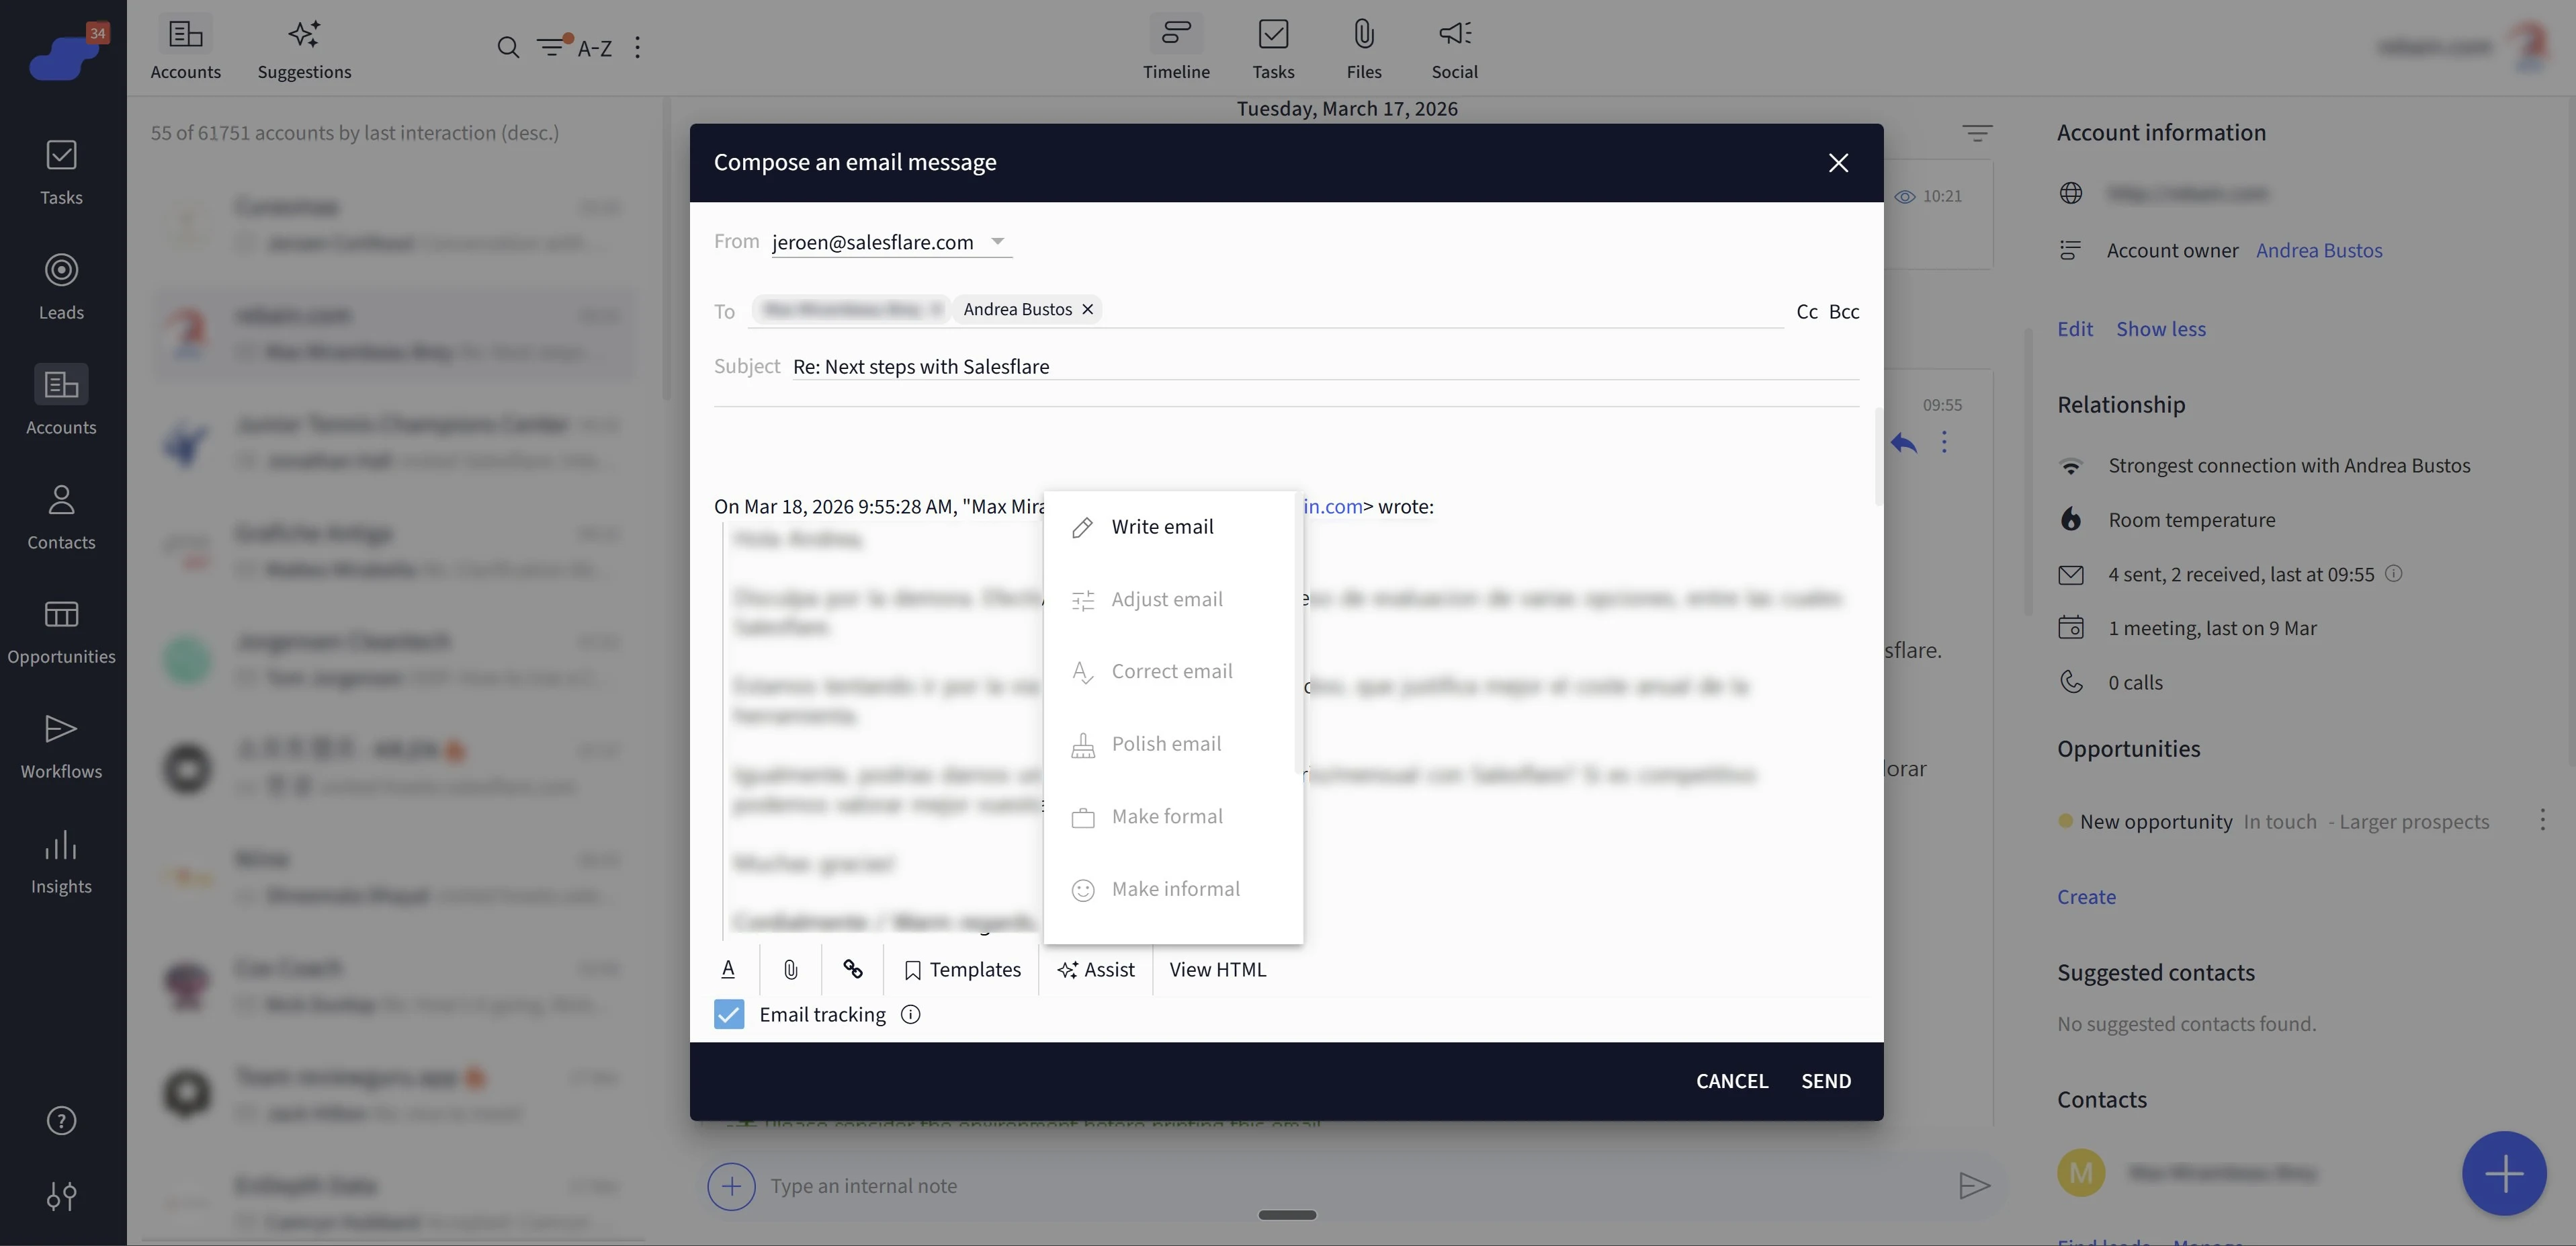Click the insert link icon
Image resolution: width=2576 pixels, height=1246 pixels.
pyautogui.click(x=852, y=969)
